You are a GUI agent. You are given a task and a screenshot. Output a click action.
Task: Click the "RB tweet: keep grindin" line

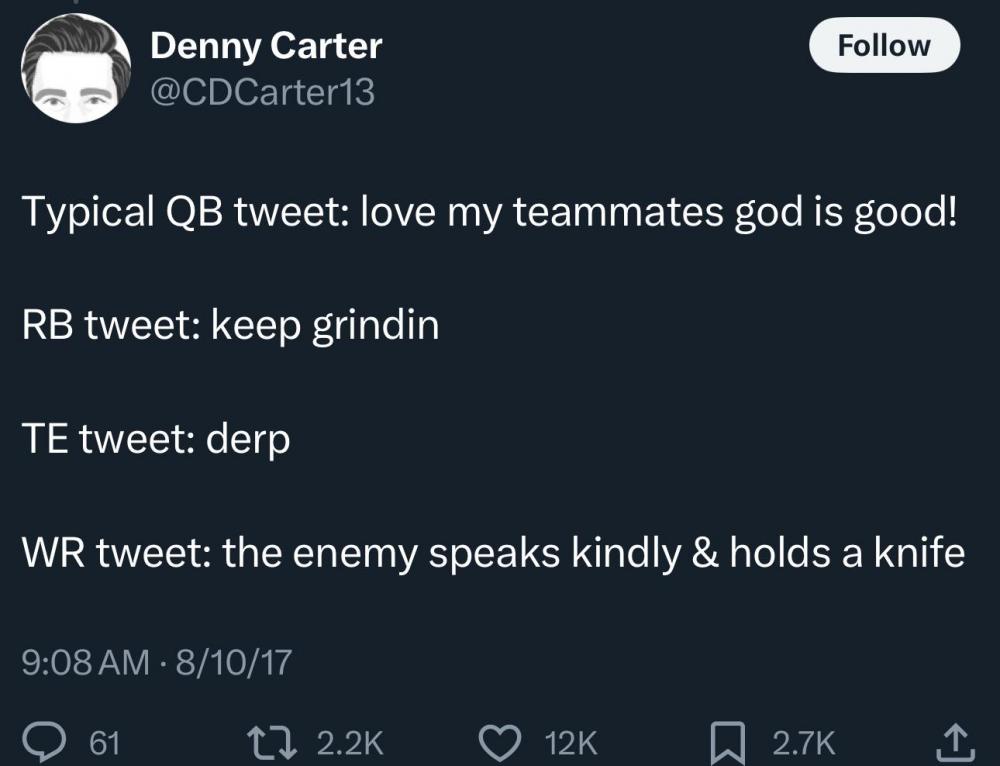point(230,326)
